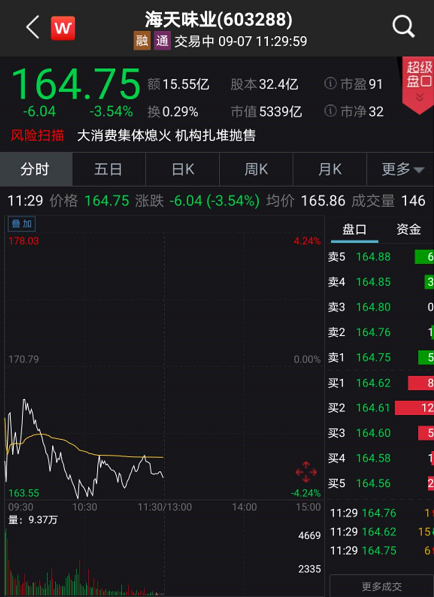Expand the 超级盘口 red banner
Image resolution: width=434 pixels, height=597 pixels.
418,85
